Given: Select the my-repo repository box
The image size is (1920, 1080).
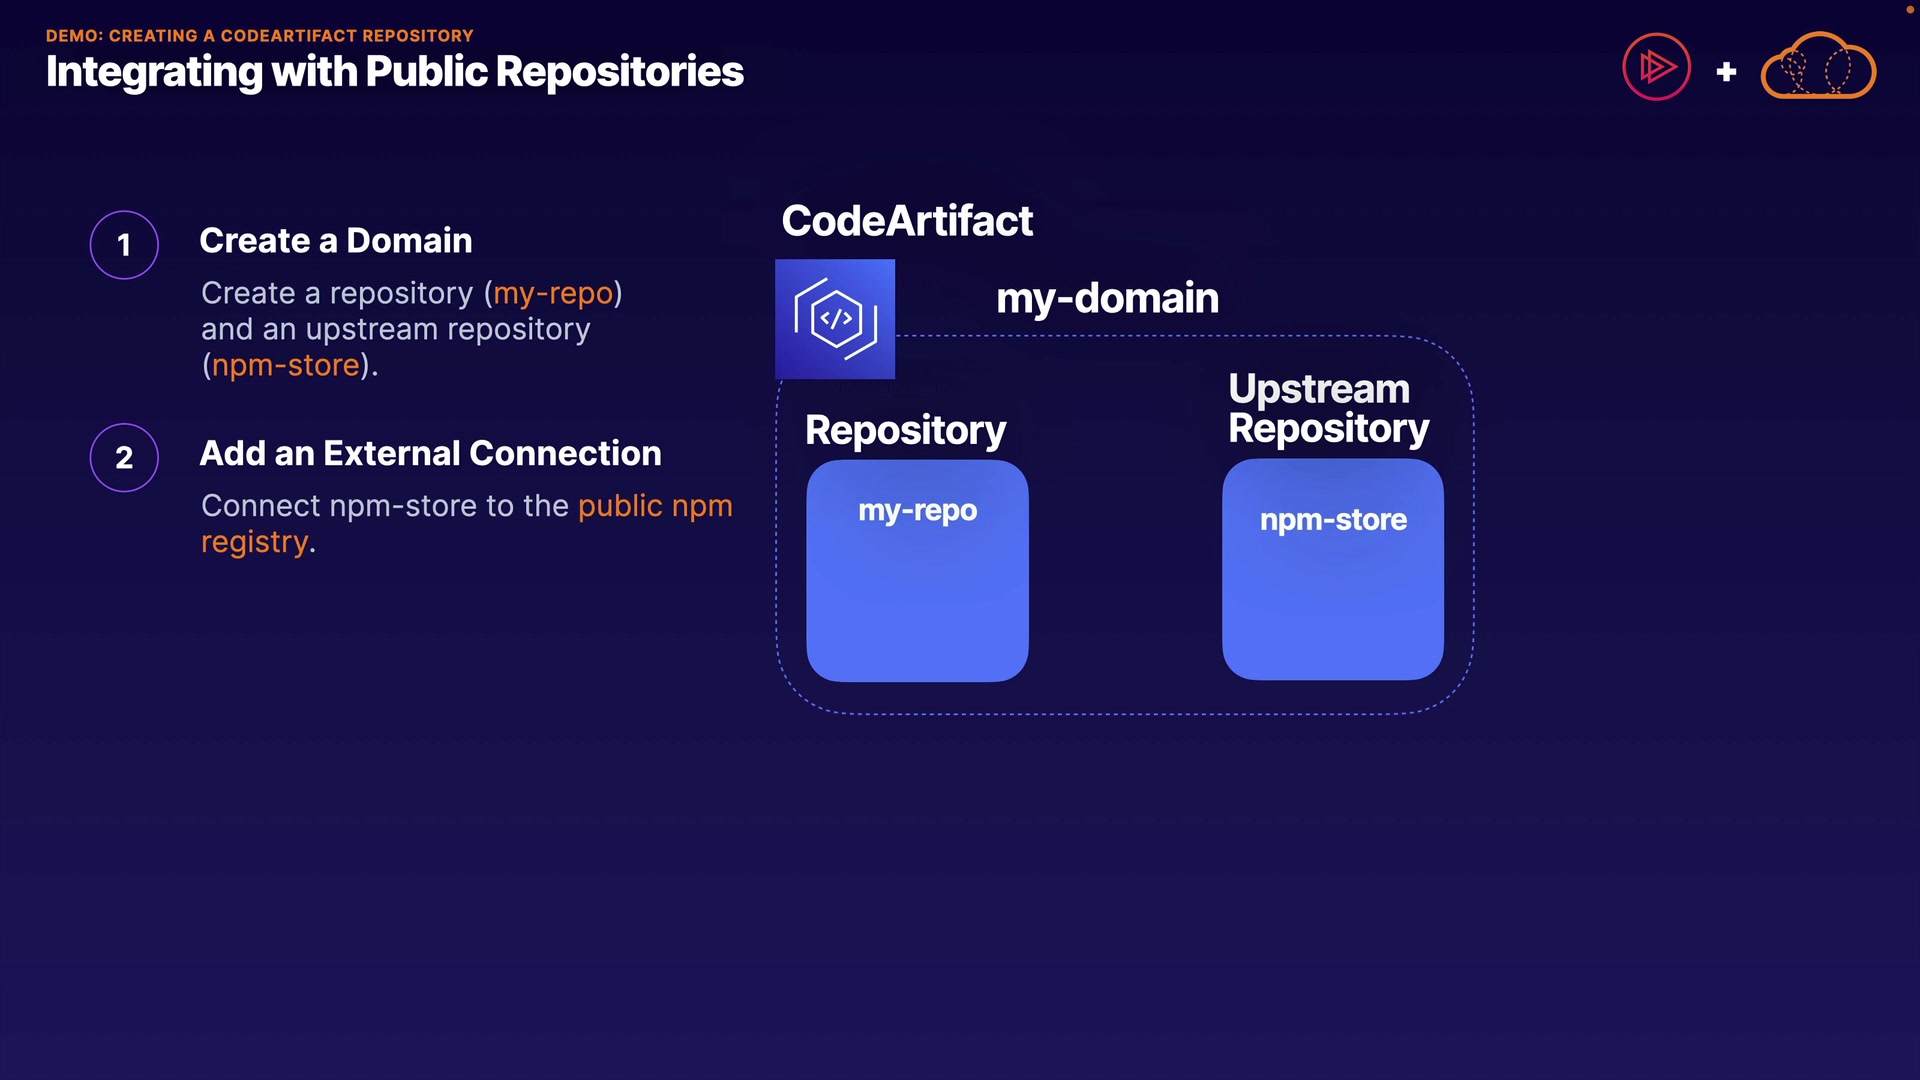Looking at the screenshot, I should coord(917,571).
